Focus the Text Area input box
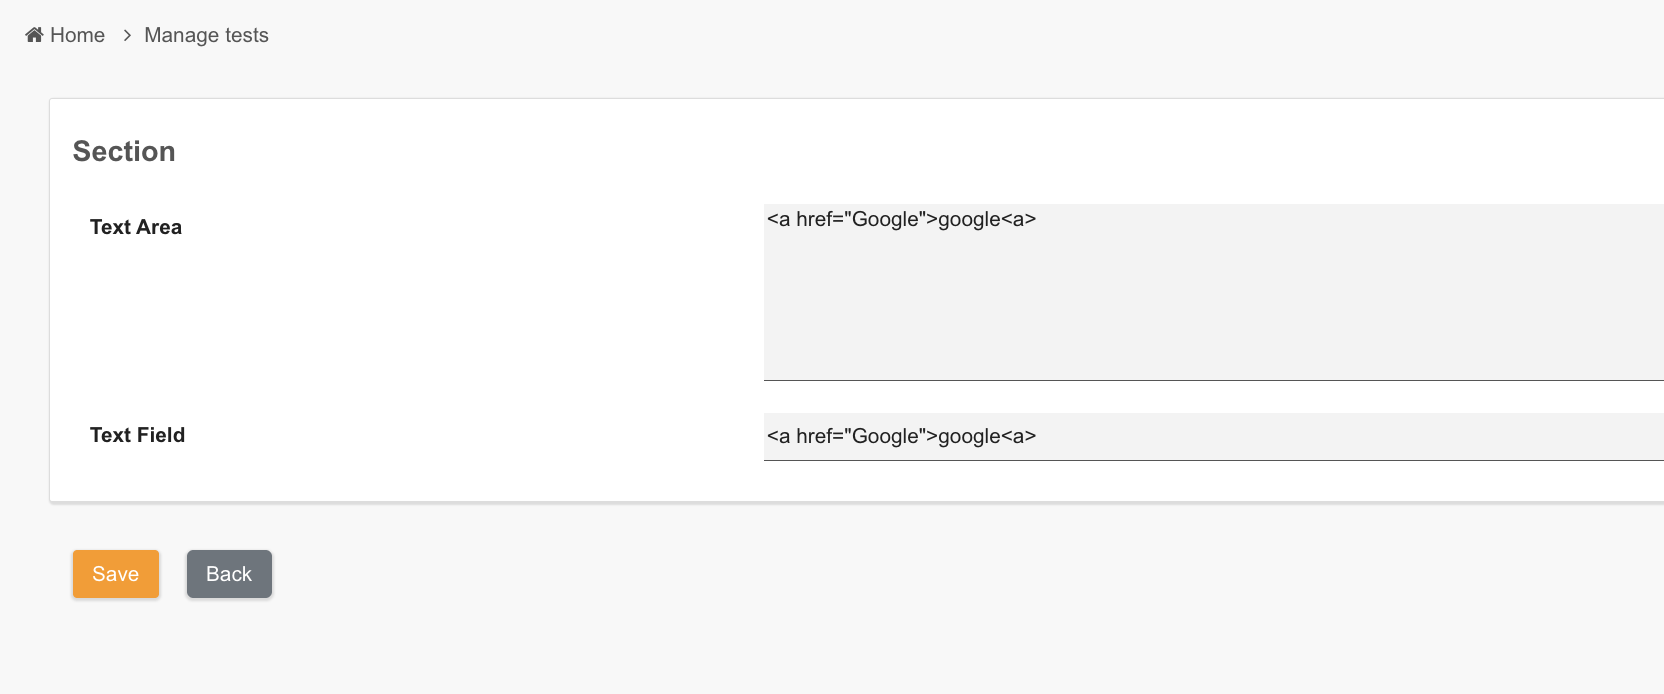This screenshot has width=1664, height=694. pyautogui.click(x=1214, y=292)
